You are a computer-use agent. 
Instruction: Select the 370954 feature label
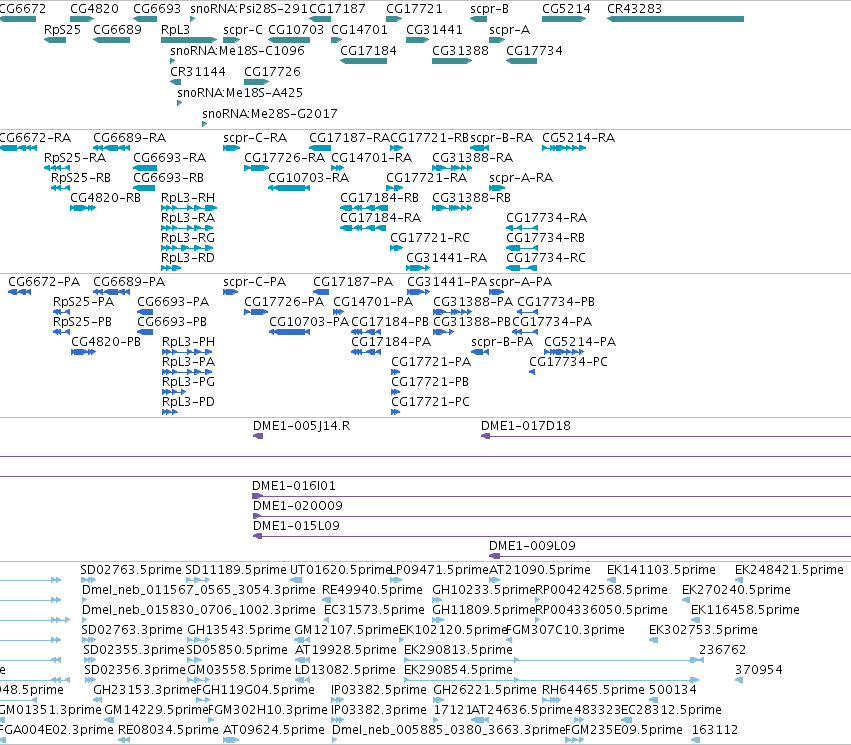759,670
